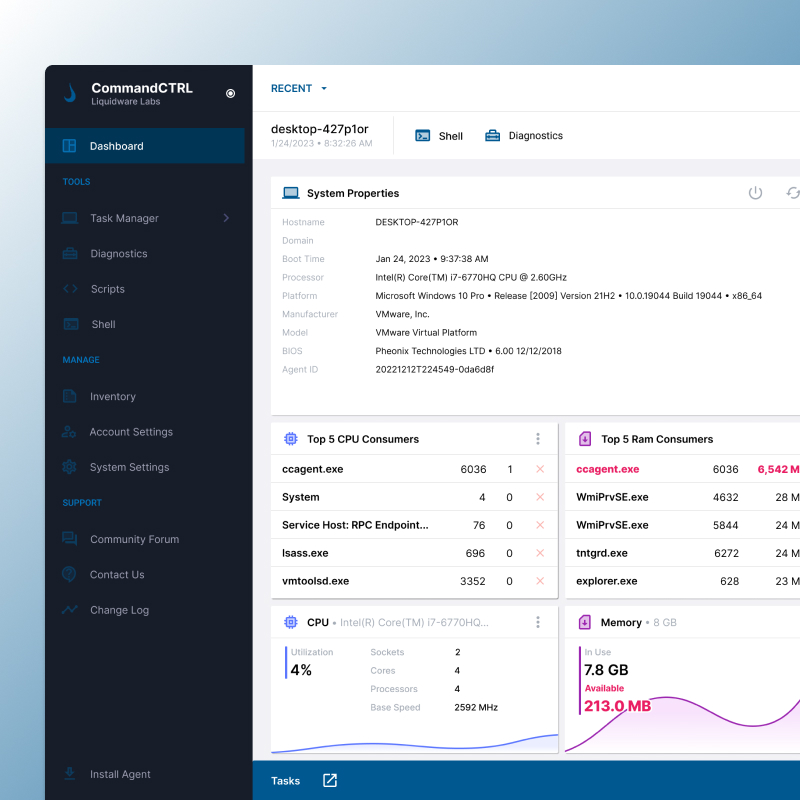Click the Community Forum chat icon
The width and height of the screenshot is (800, 800).
[69, 539]
